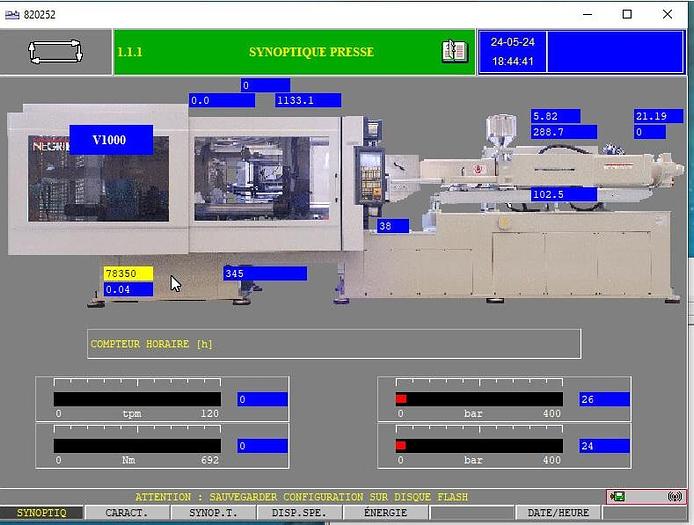Click the upper bar pressure gauge
The image size is (694, 525).
tap(479, 399)
